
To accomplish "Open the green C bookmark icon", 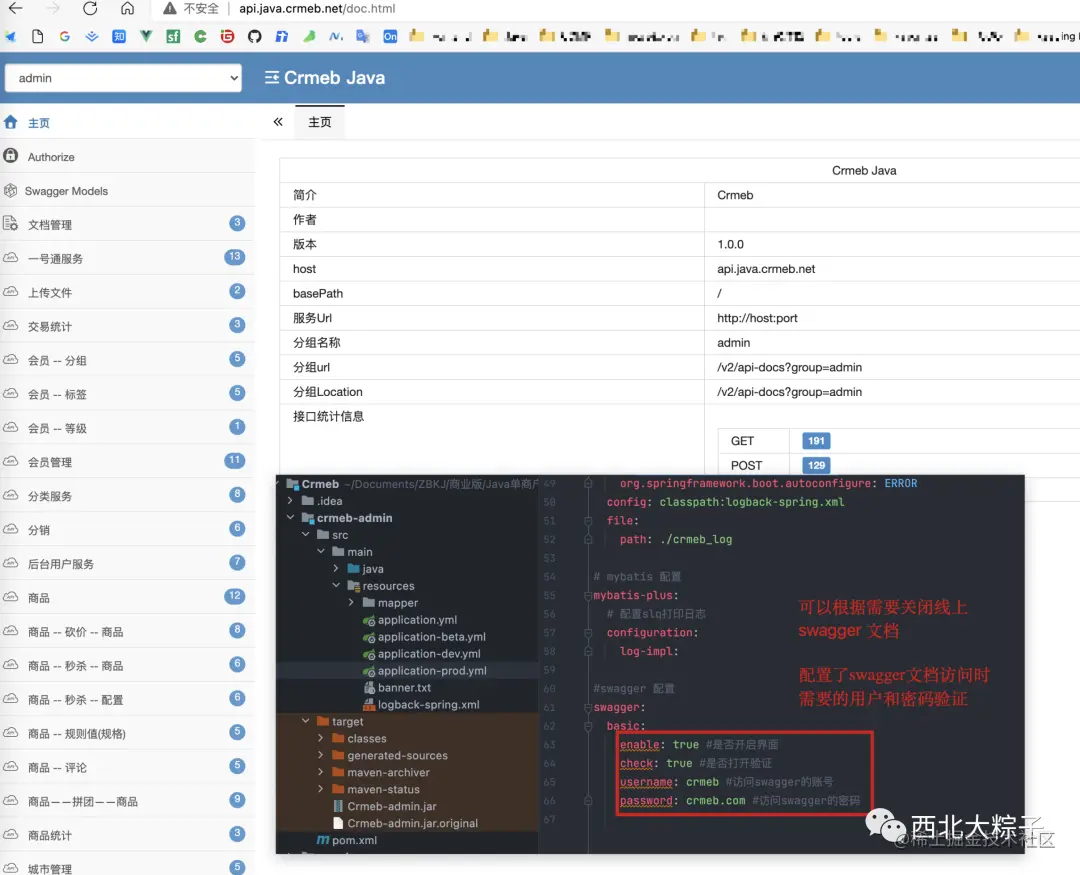I will [x=200, y=37].
